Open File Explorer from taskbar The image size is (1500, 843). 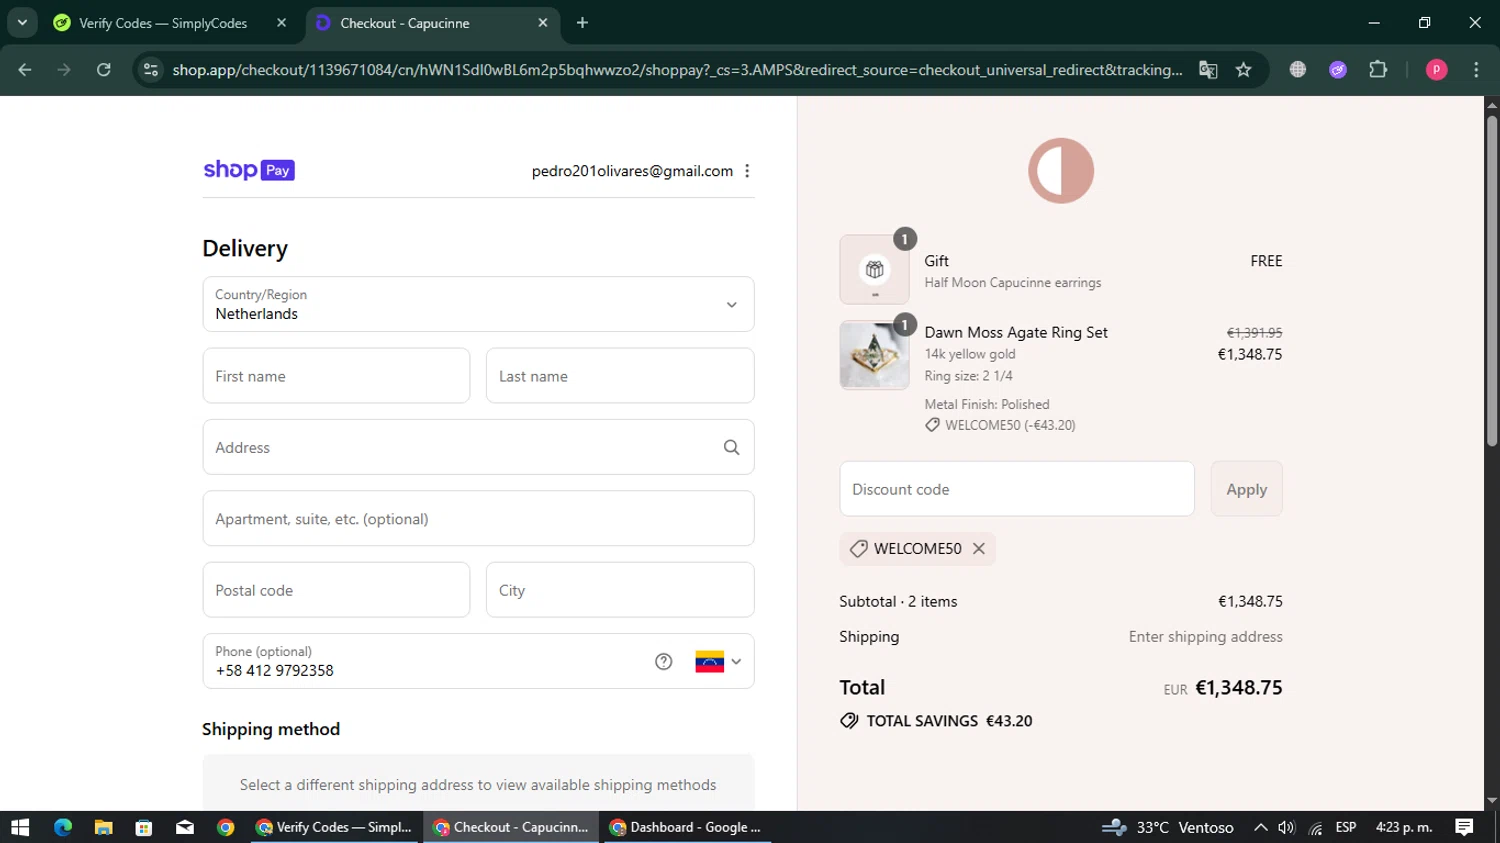(x=103, y=827)
